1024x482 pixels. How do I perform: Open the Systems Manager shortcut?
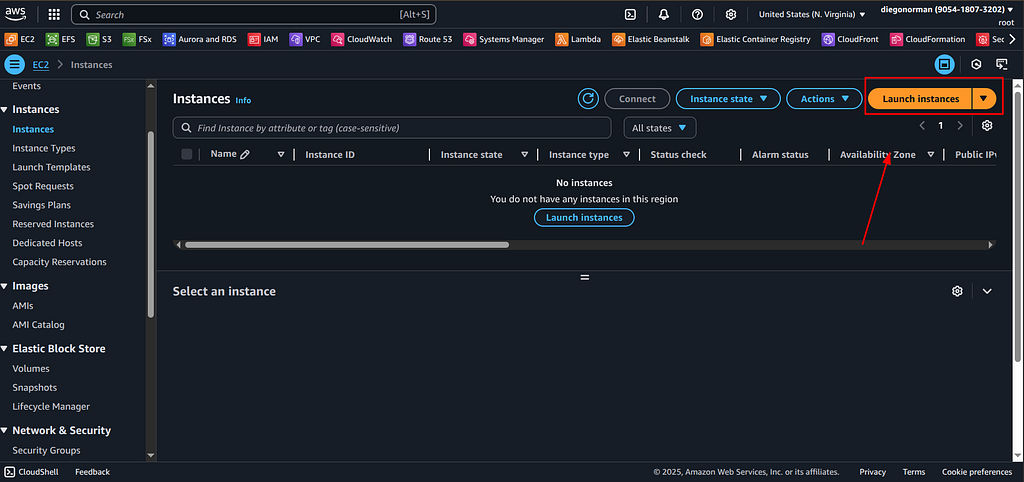pyautogui.click(x=504, y=39)
